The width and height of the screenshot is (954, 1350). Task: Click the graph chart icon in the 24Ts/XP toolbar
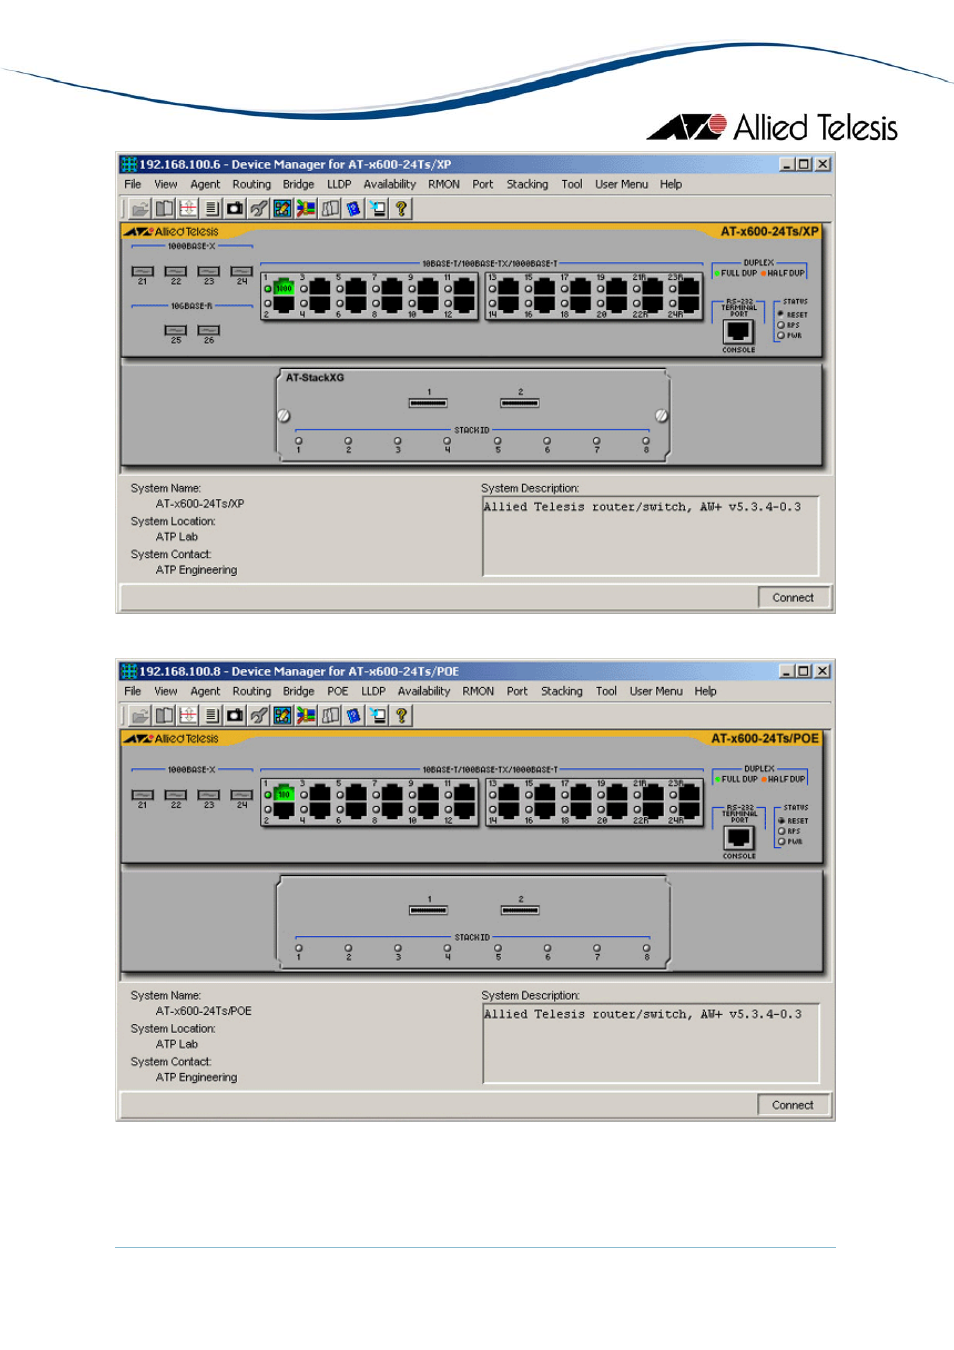(282, 208)
